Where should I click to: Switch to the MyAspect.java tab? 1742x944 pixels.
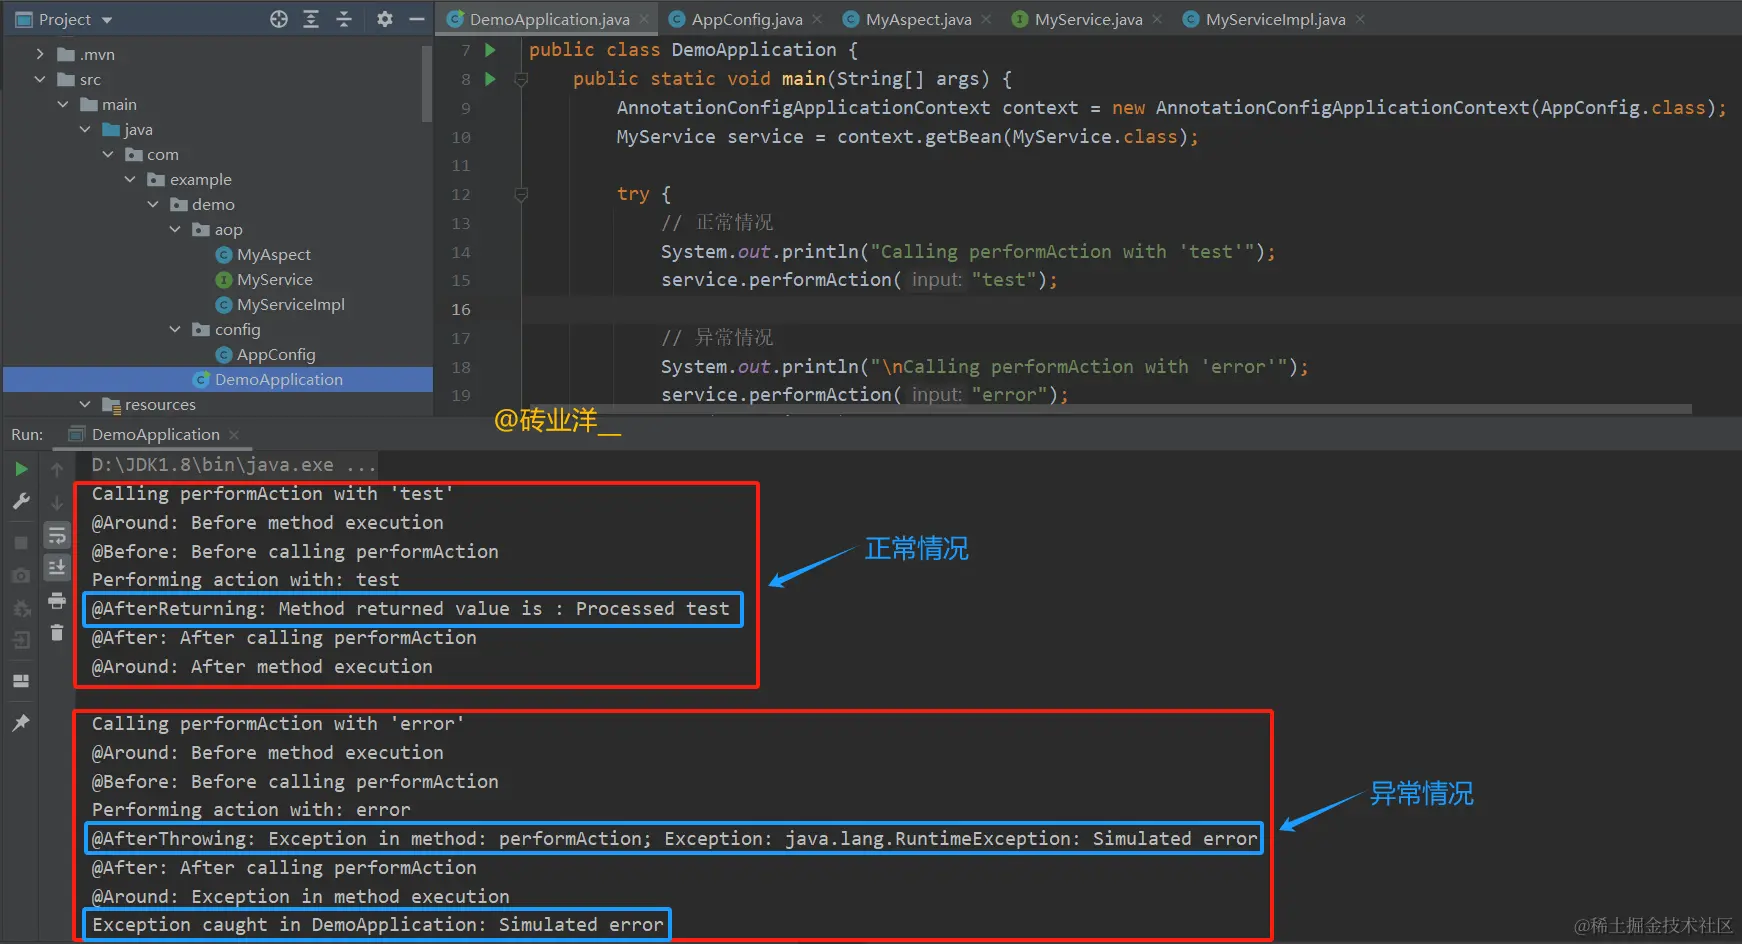coord(918,19)
